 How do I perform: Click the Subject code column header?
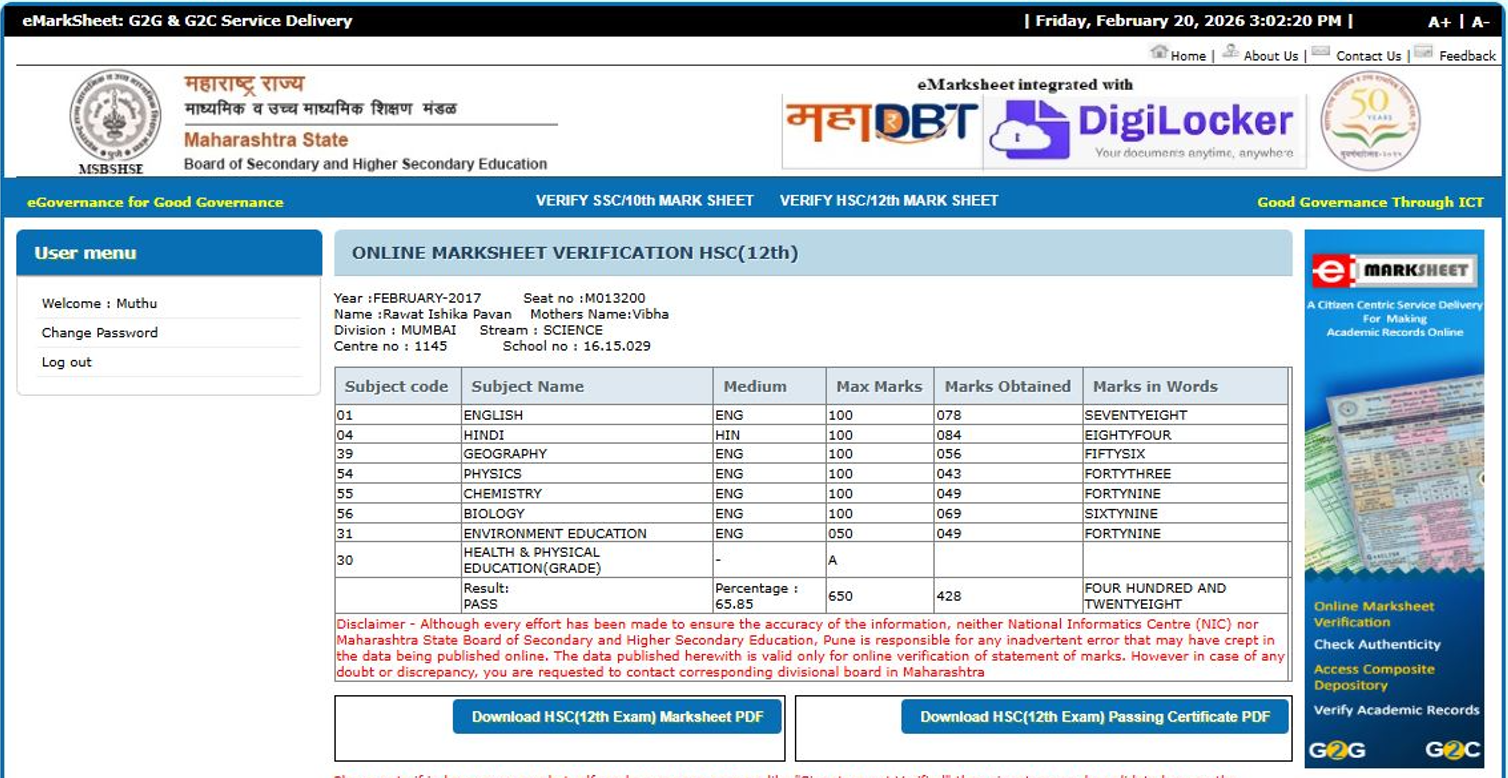(x=397, y=386)
